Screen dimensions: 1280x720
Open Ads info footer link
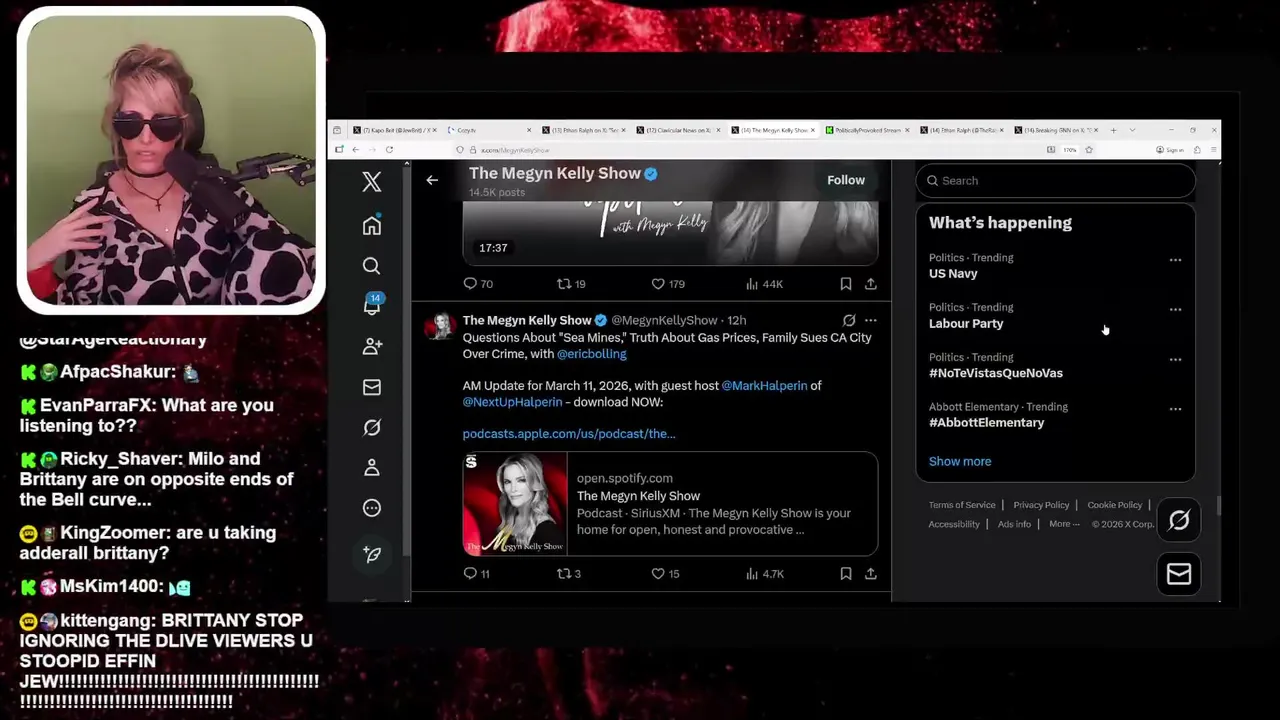tap(1014, 524)
